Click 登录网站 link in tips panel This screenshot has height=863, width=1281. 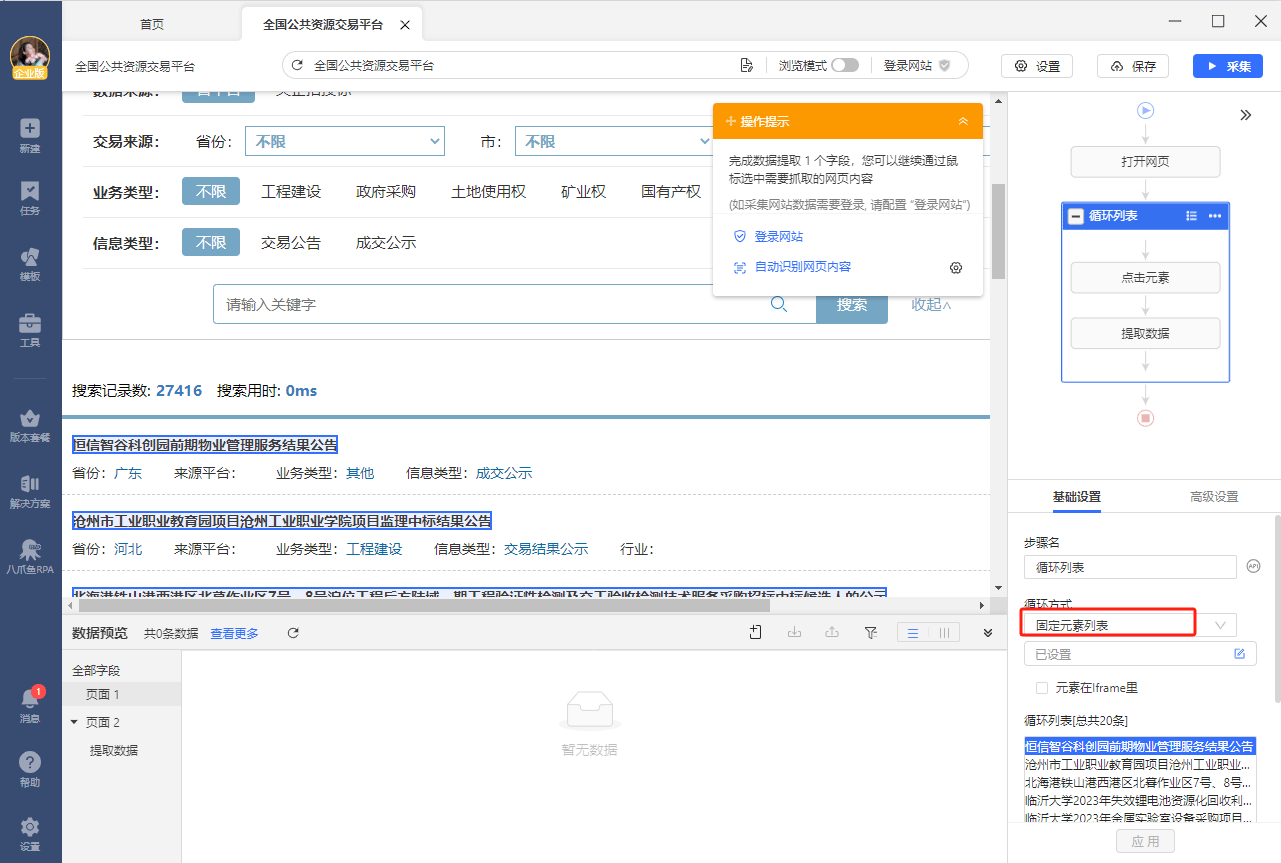(x=779, y=237)
